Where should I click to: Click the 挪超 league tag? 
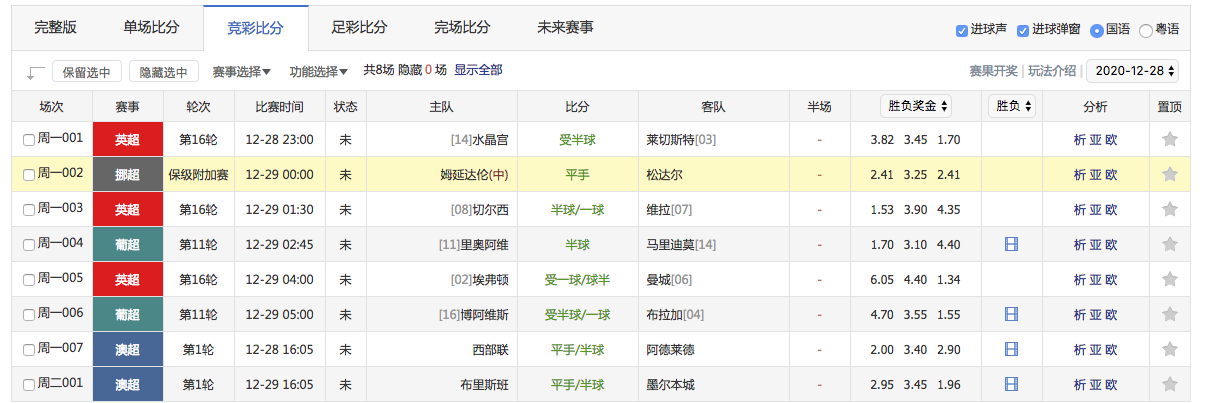(127, 175)
